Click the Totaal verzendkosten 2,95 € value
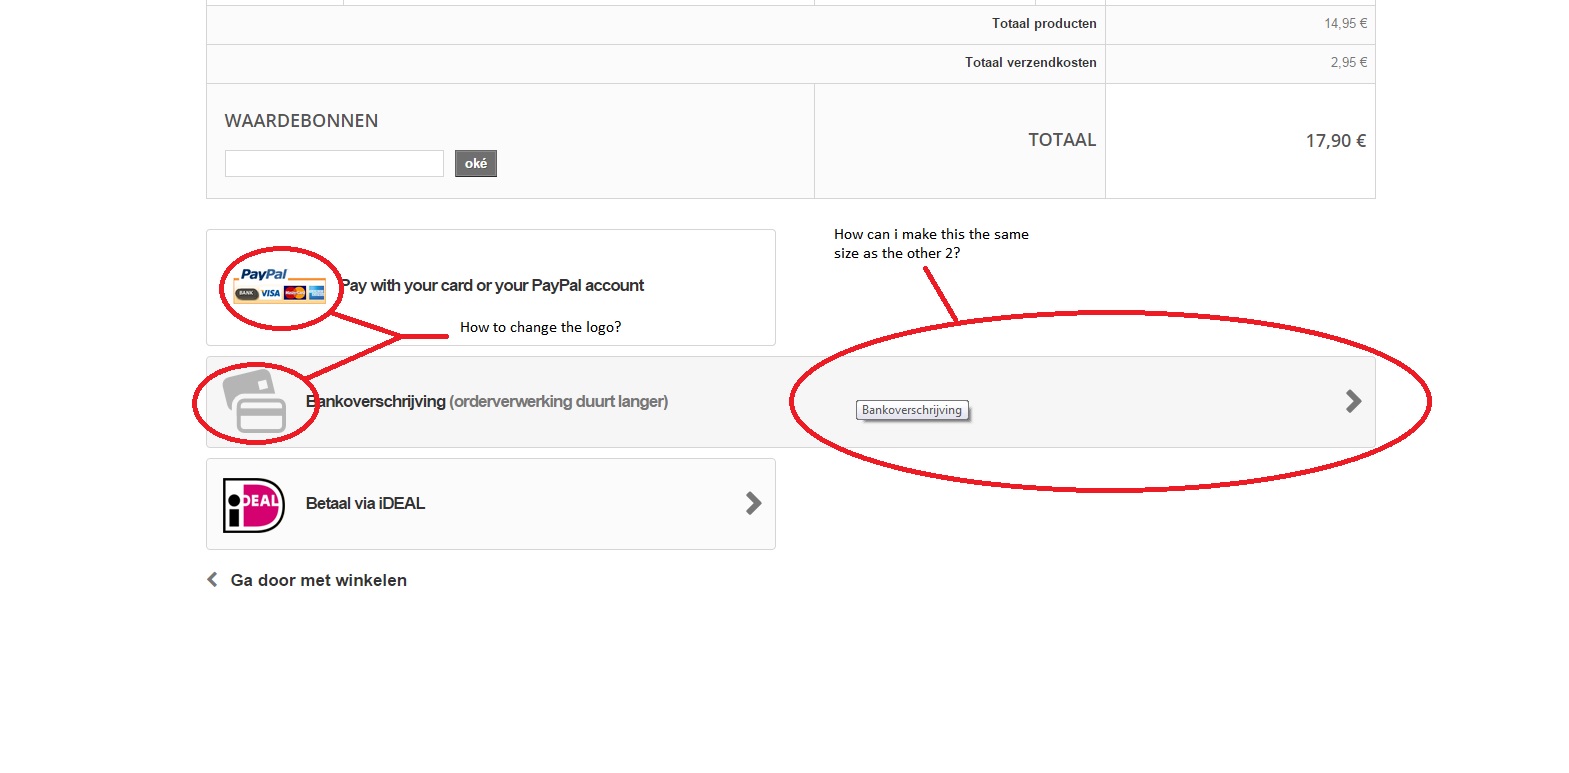Viewport: 1569px width, 773px height. [x=1348, y=63]
